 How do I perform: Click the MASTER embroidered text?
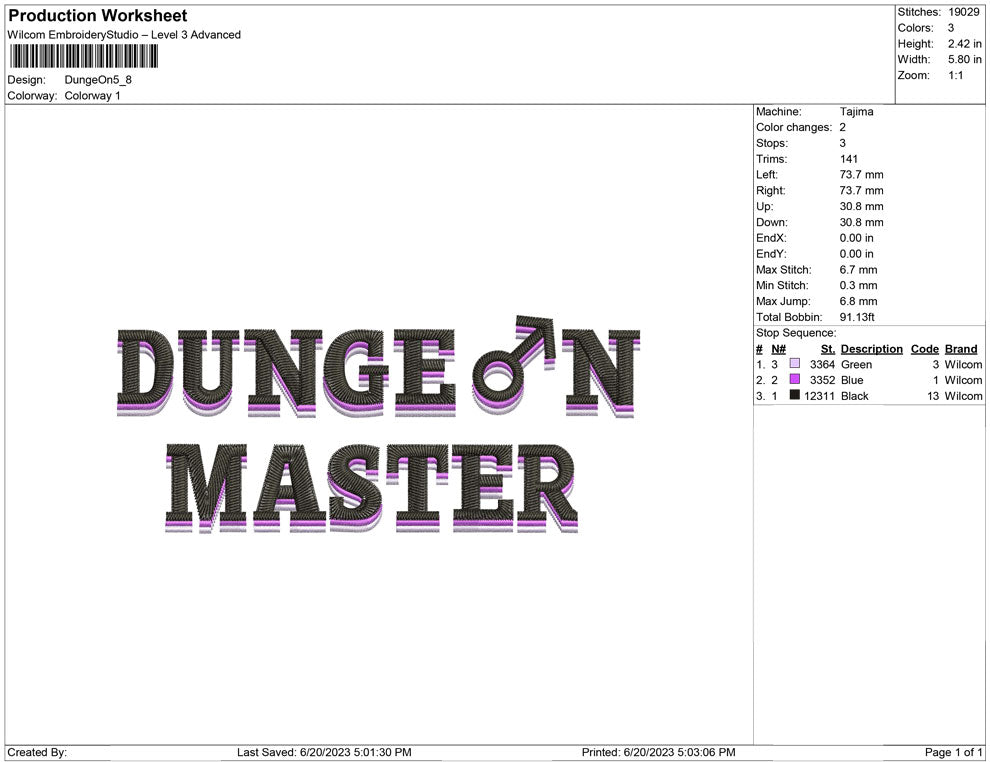click(x=372, y=487)
